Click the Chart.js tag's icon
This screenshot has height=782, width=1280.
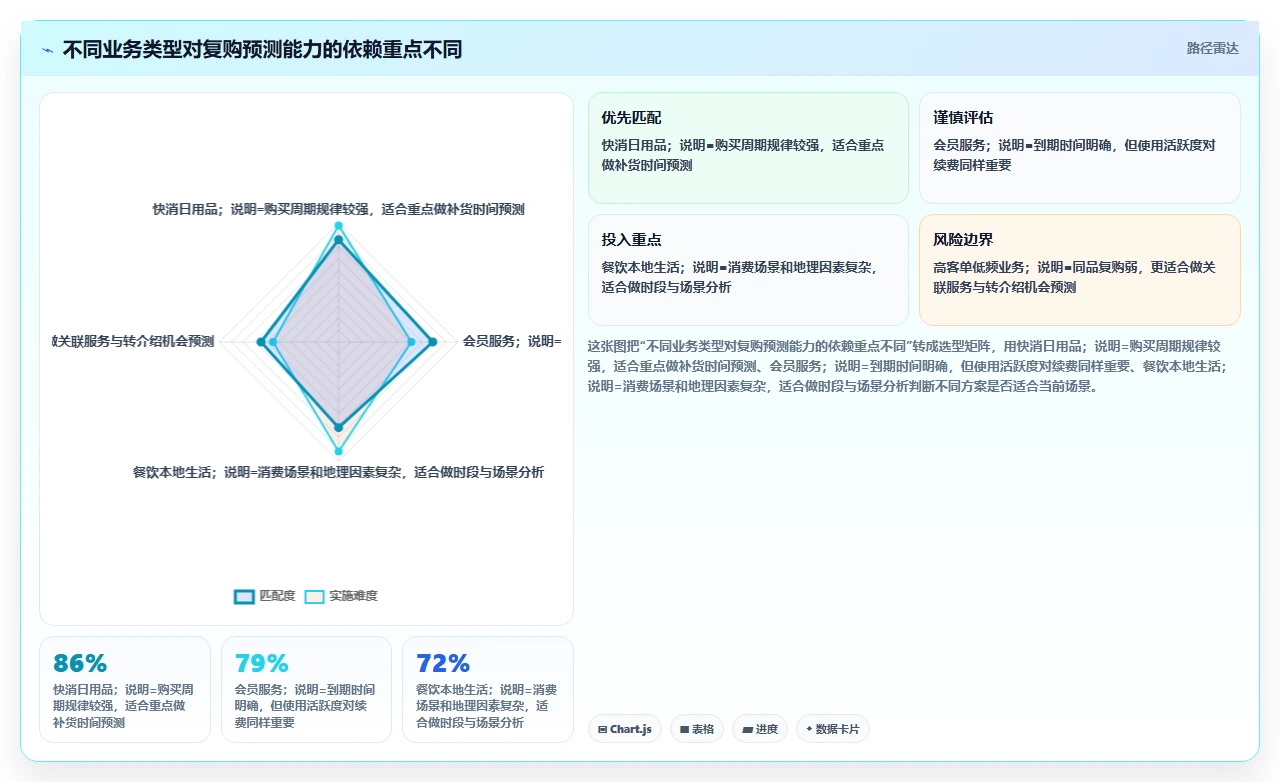point(602,729)
